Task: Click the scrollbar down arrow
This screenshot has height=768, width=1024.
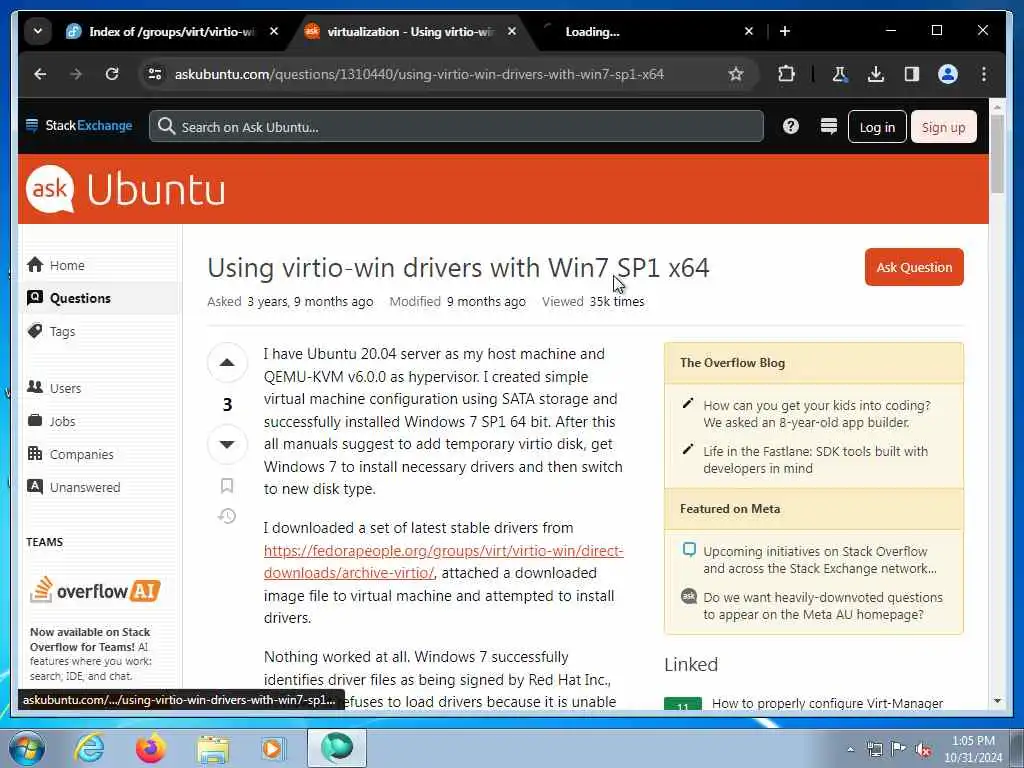Action: (997, 701)
